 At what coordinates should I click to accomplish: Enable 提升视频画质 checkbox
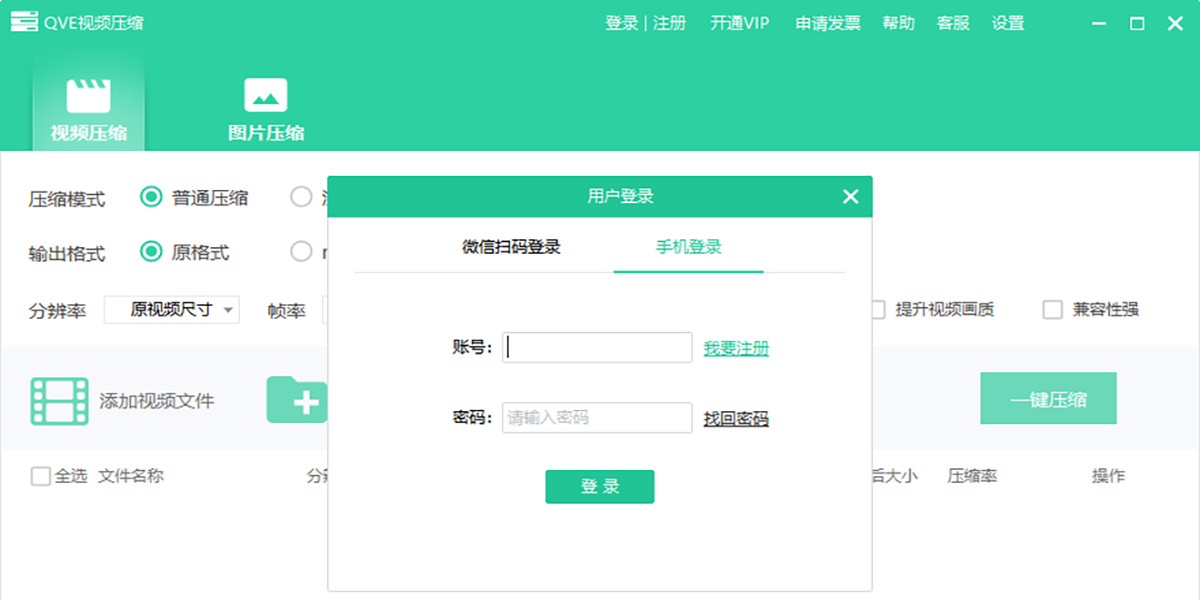click(878, 310)
